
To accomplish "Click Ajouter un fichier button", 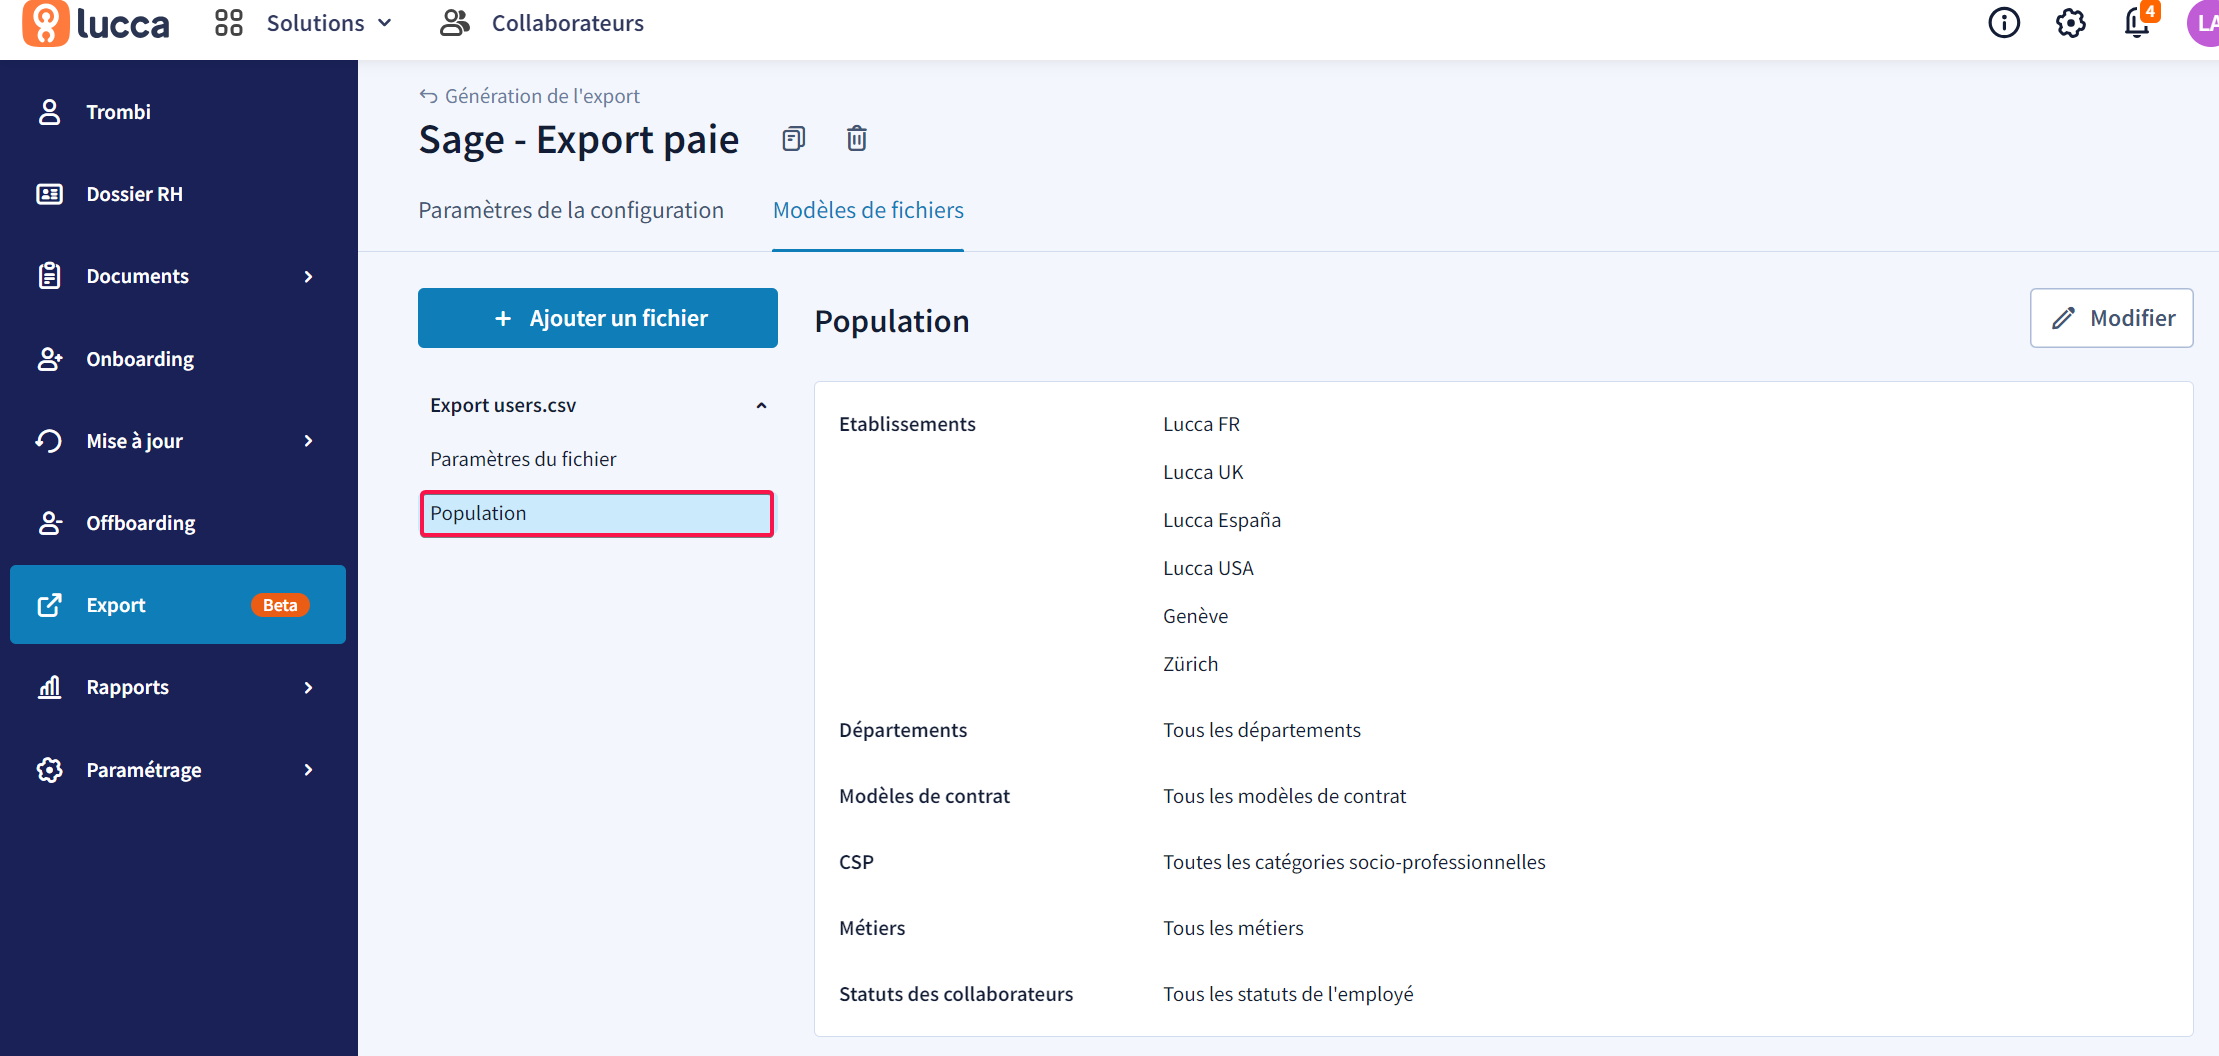I will pyautogui.click(x=598, y=318).
